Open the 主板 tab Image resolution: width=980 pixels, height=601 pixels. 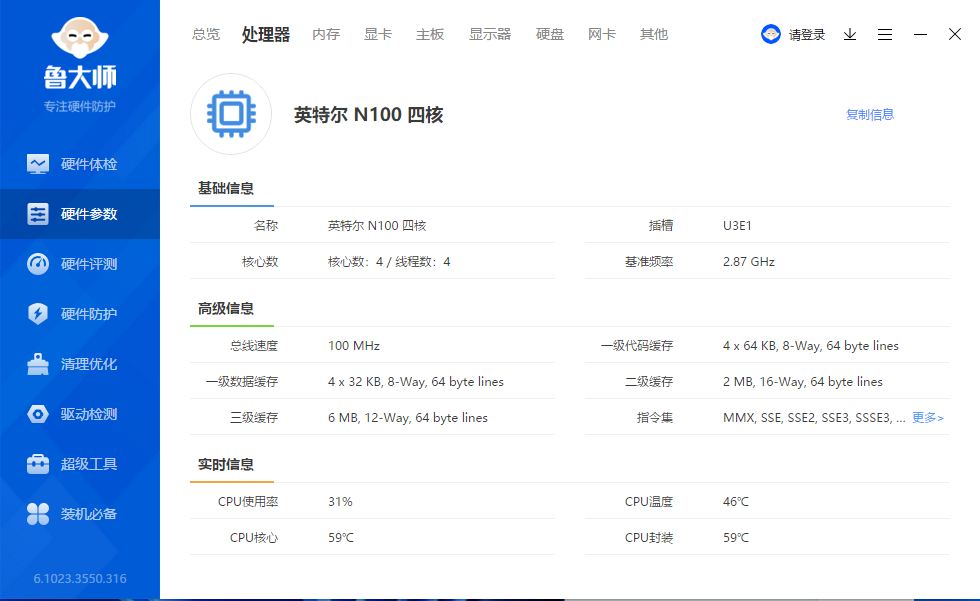coord(430,34)
